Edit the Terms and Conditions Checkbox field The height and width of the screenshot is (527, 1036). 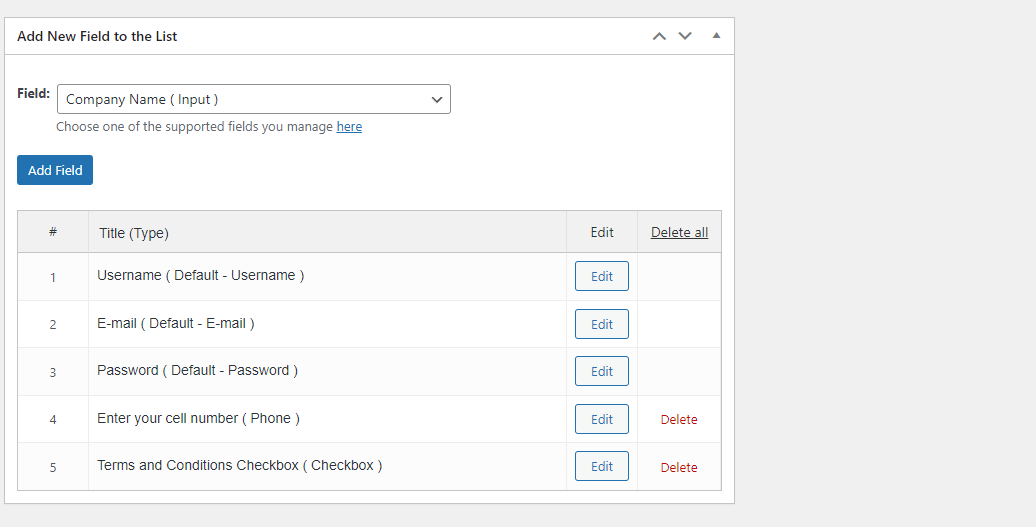pyautogui.click(x=601, y=466)
